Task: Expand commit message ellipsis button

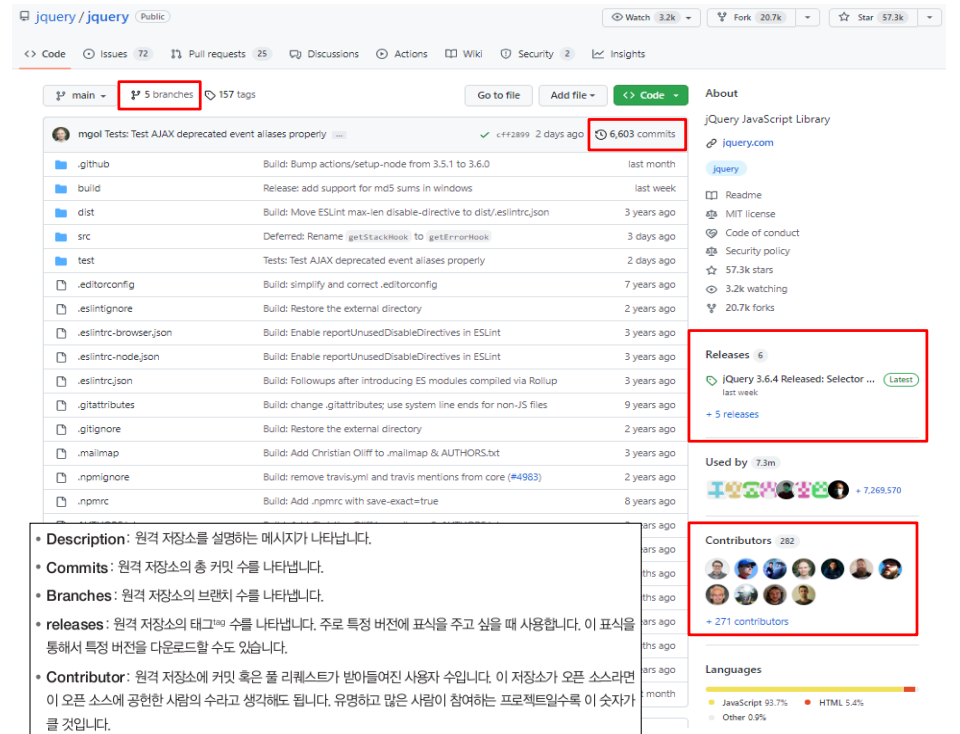Action: (x=339, y=135)
